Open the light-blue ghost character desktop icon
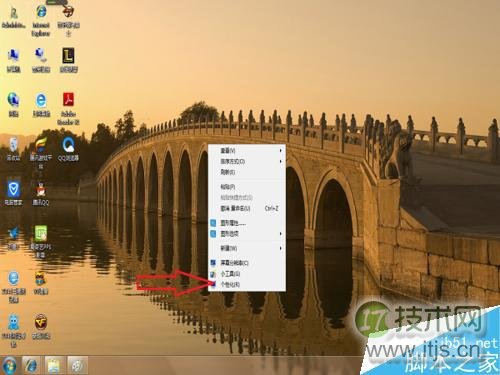 (13, 330)
